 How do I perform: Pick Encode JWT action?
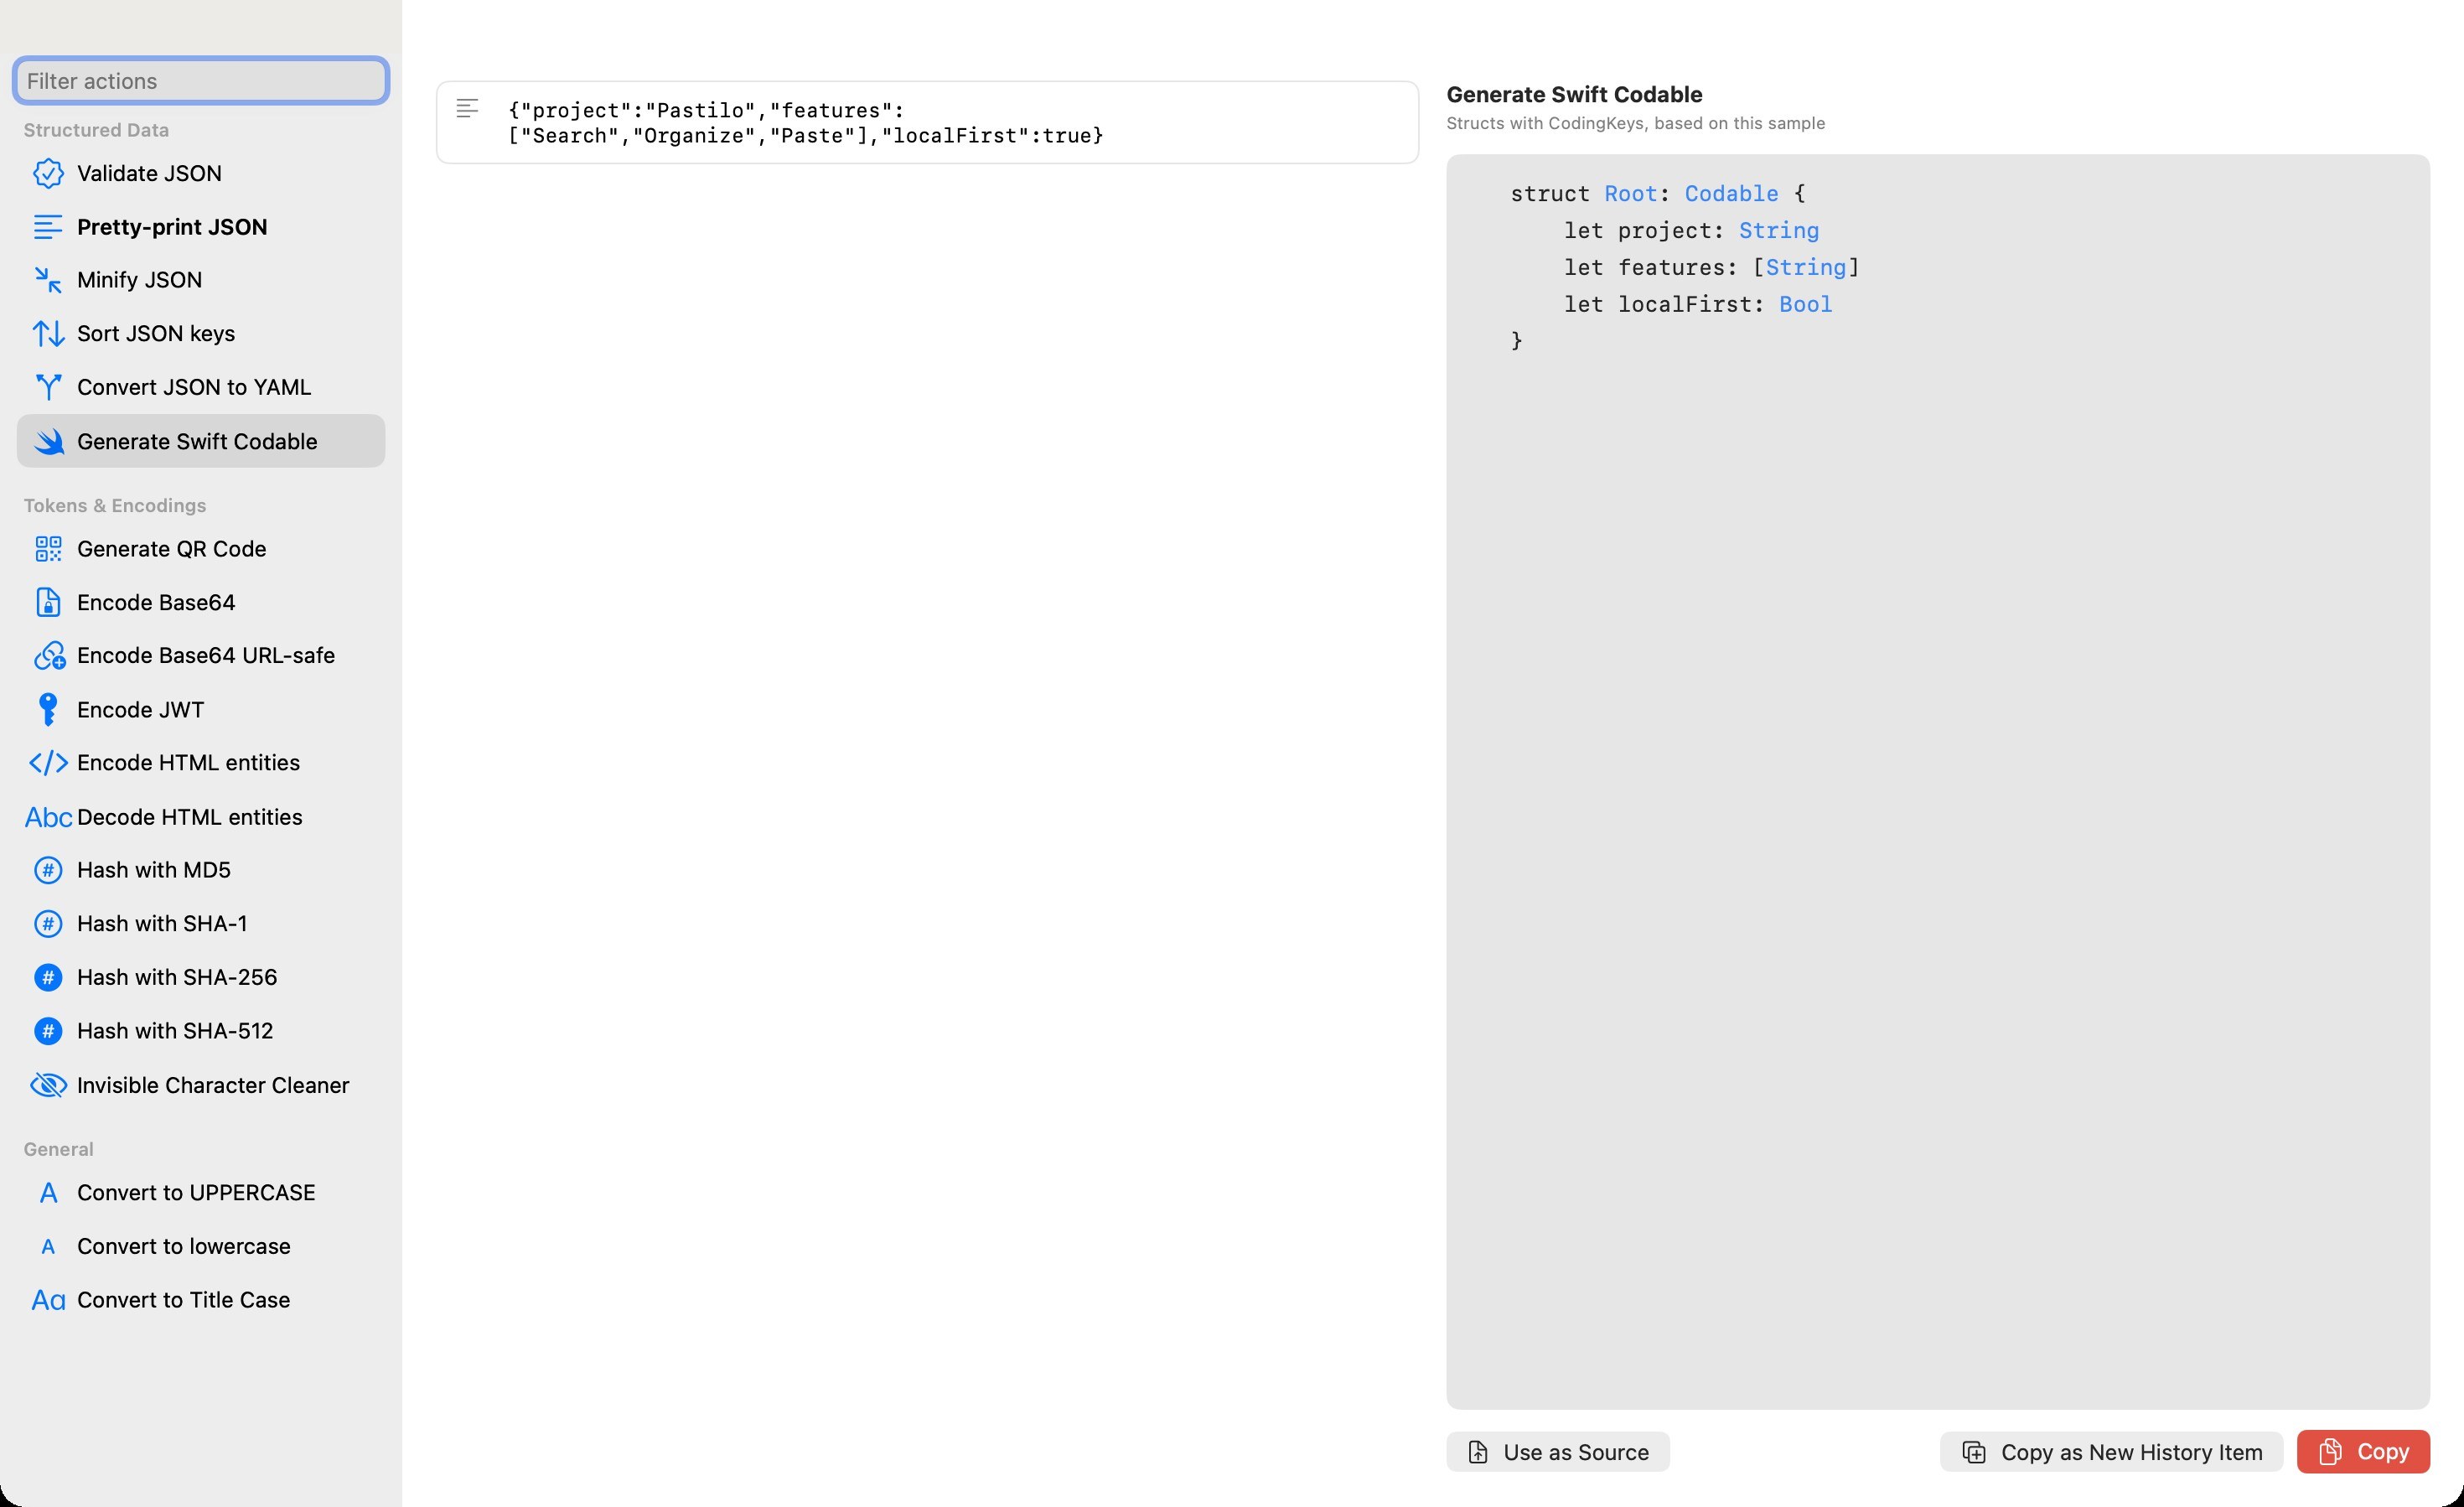pyautogui.click(x=201, y=710)
